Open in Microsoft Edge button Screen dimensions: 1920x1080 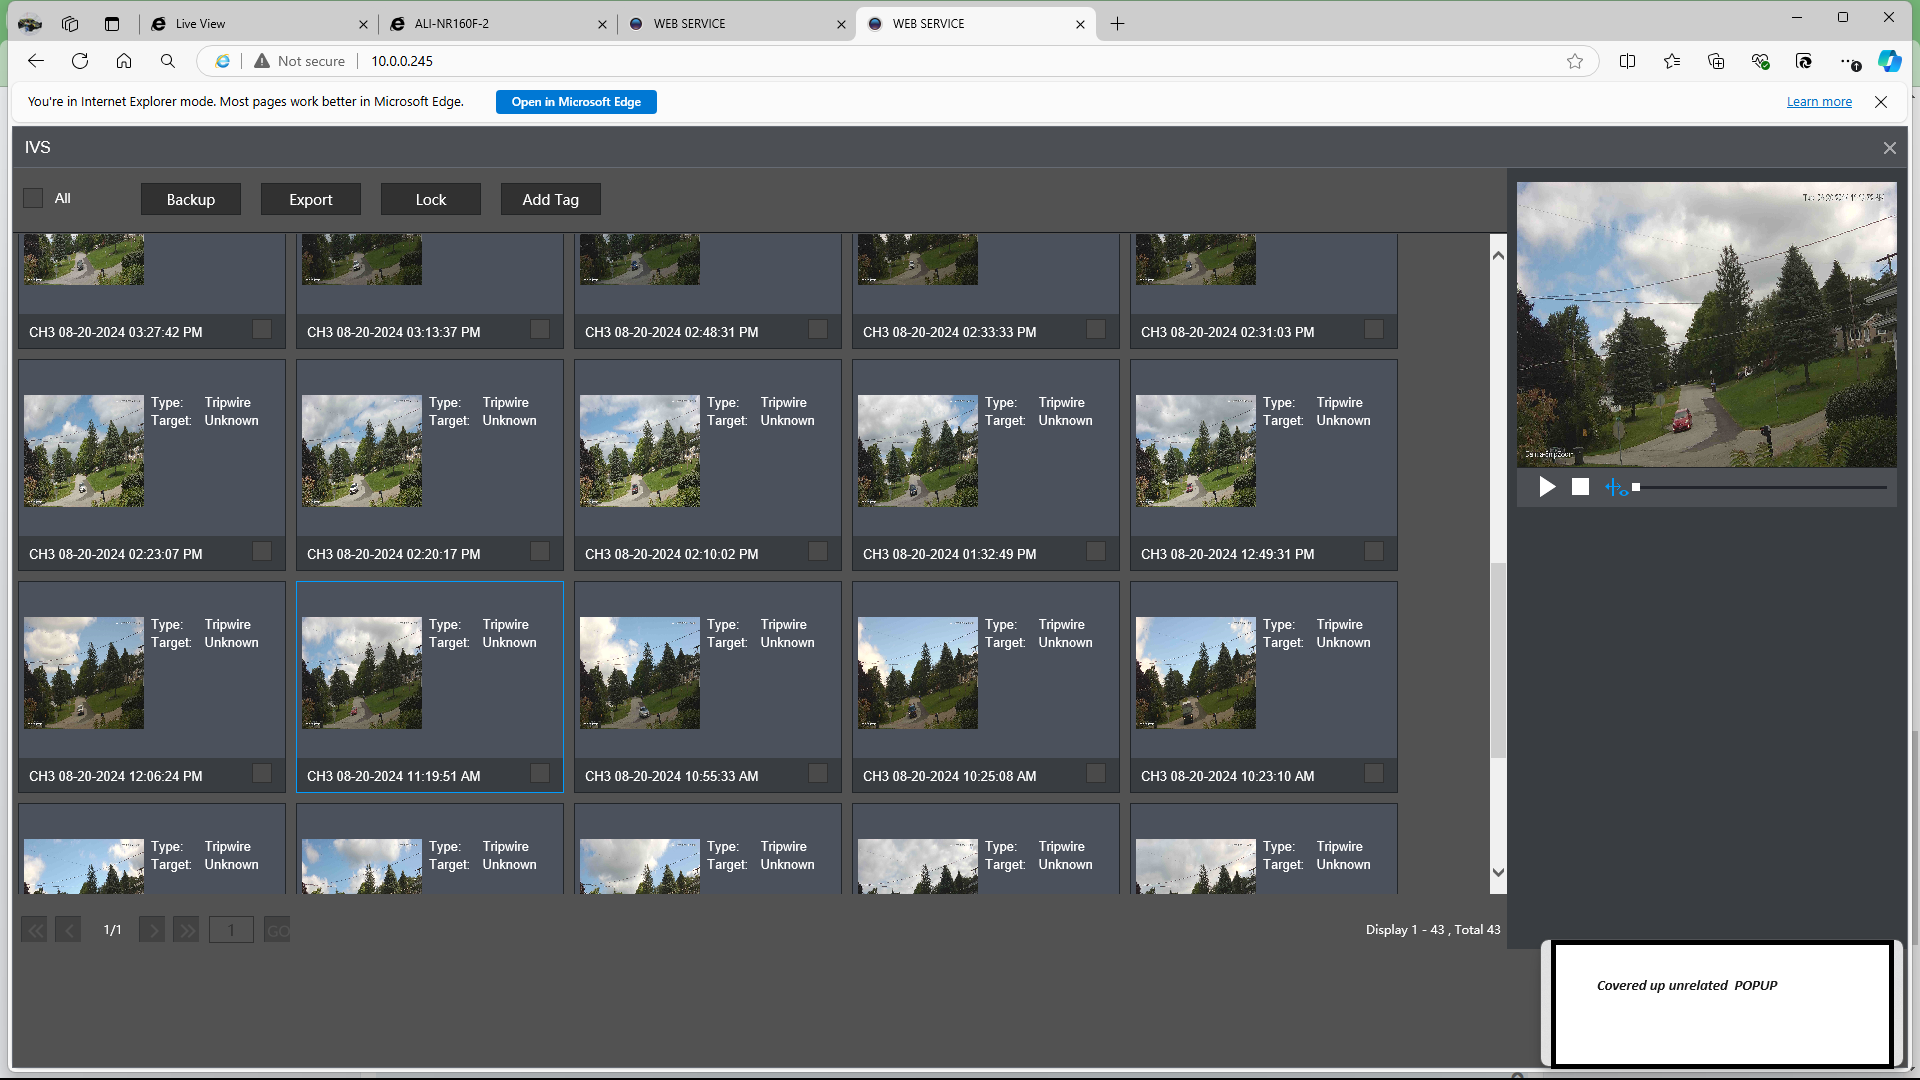[576, 102]
